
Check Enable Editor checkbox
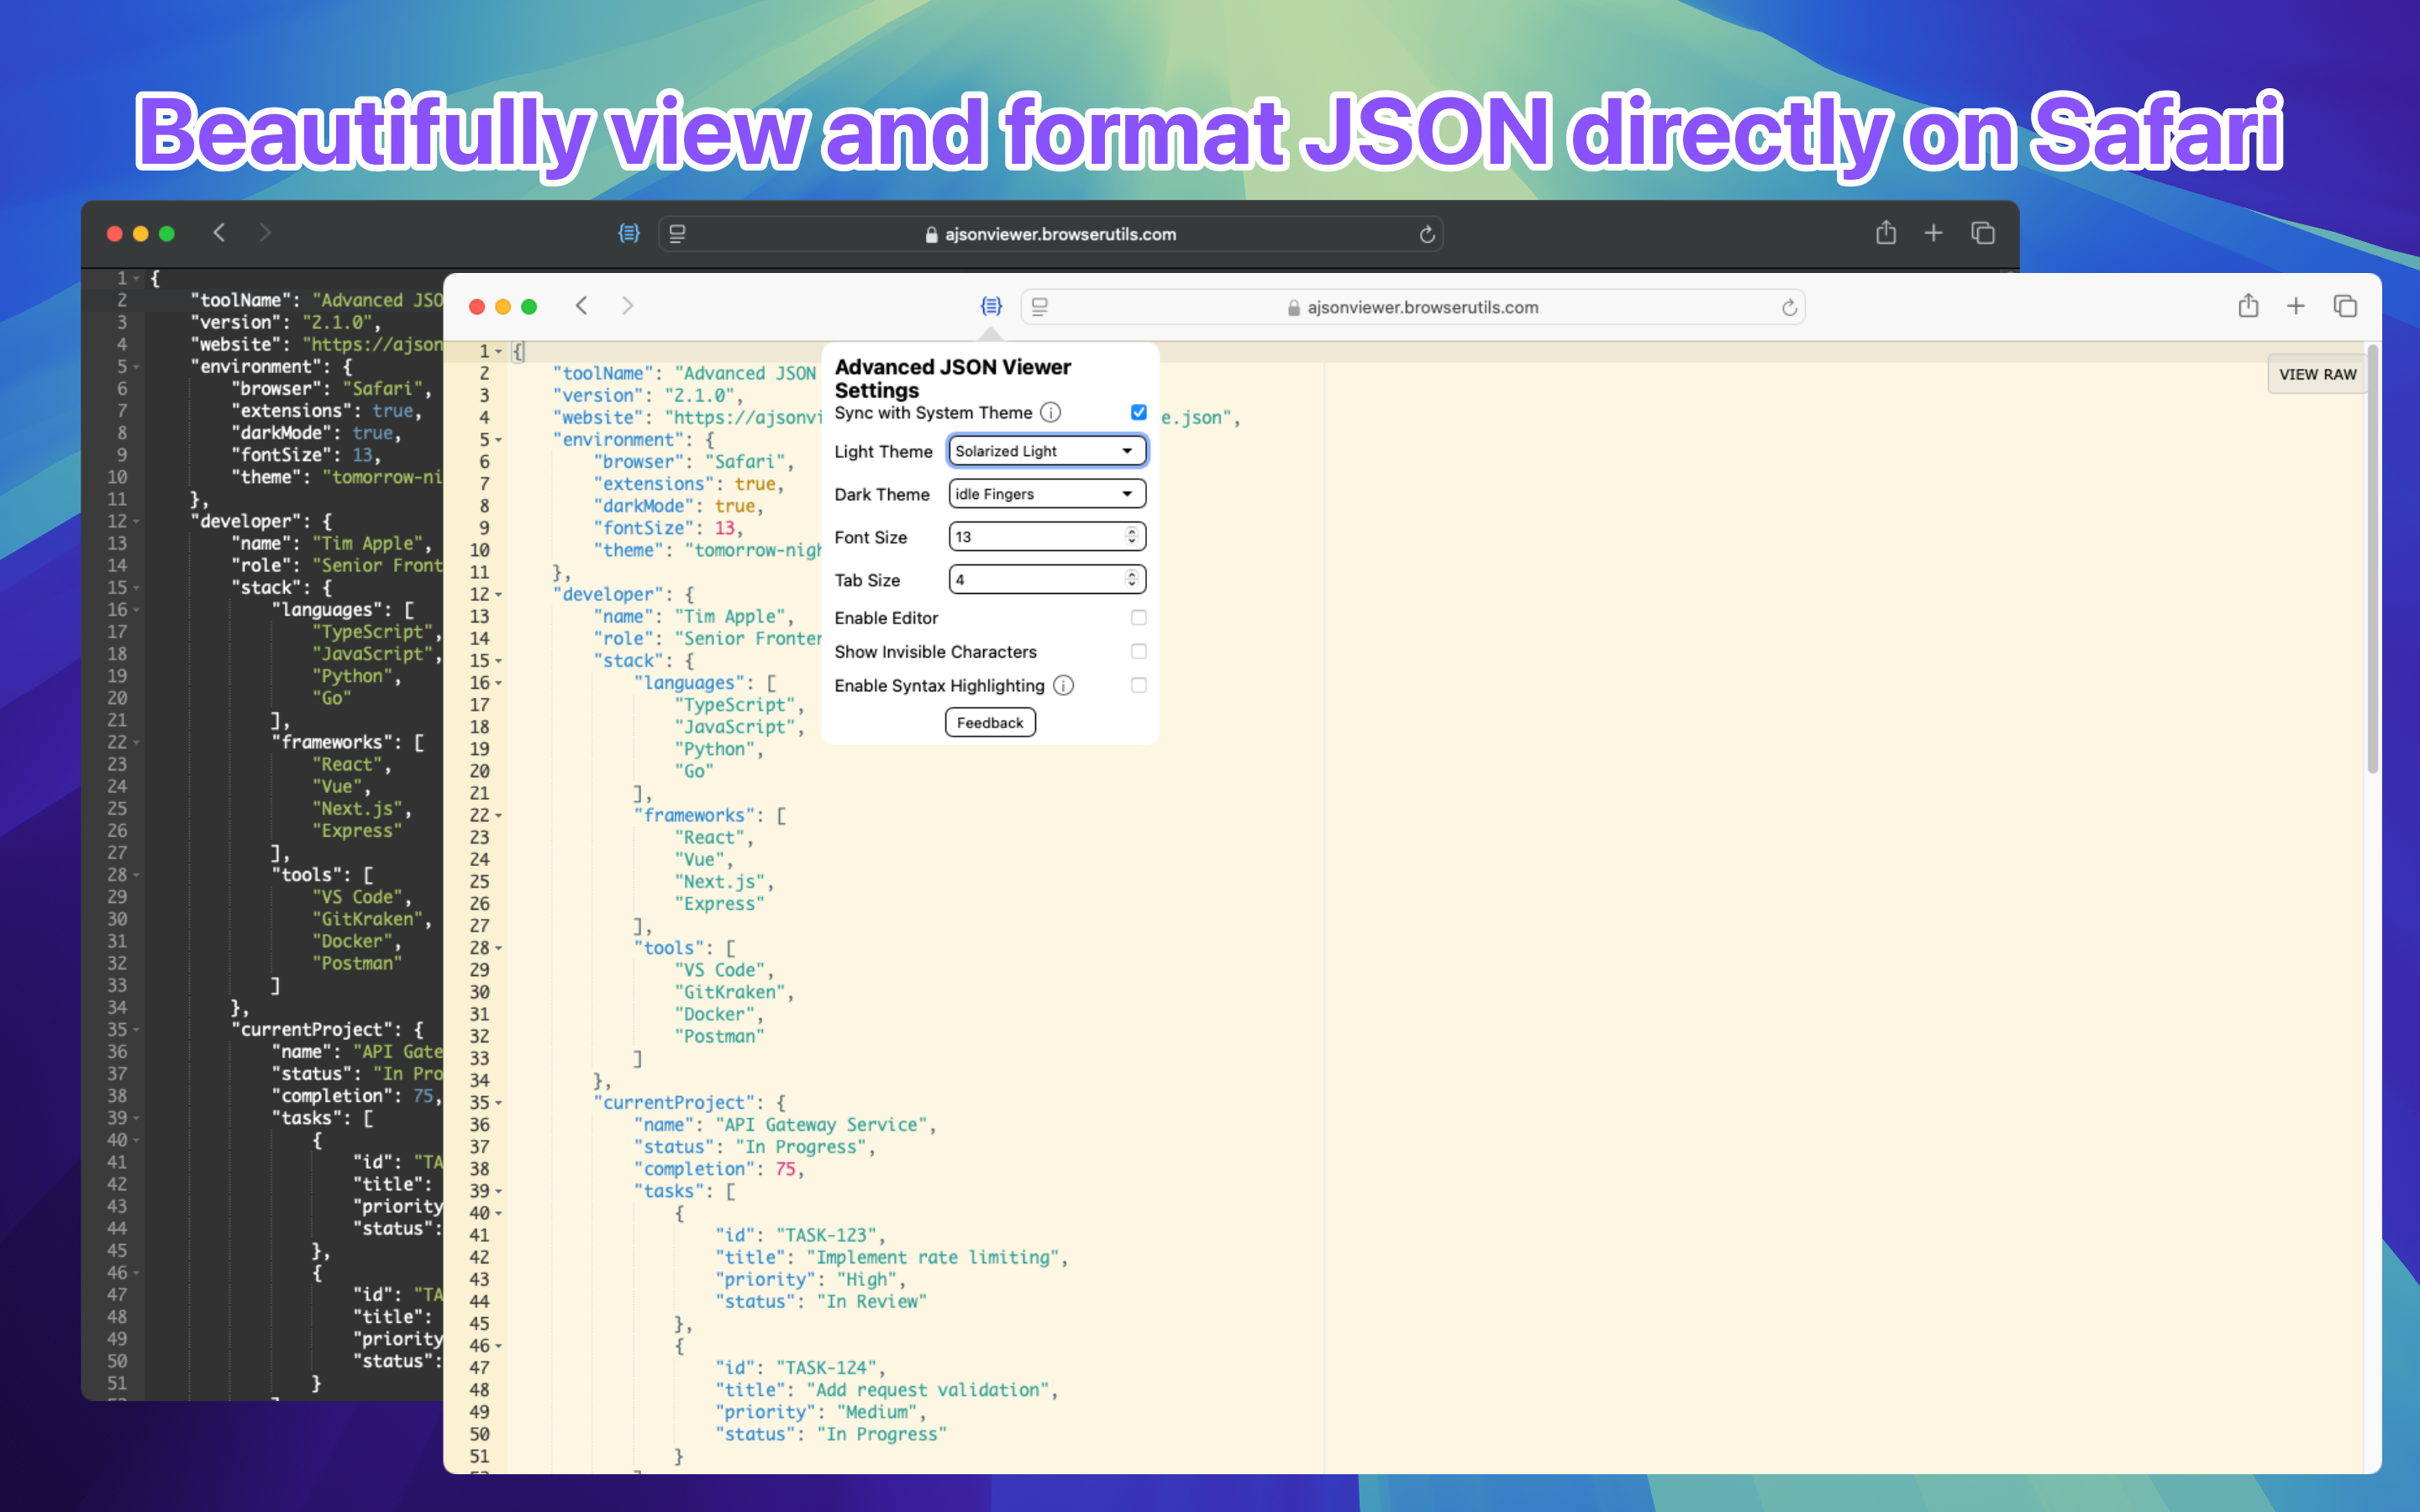(x=1138, y=618)
